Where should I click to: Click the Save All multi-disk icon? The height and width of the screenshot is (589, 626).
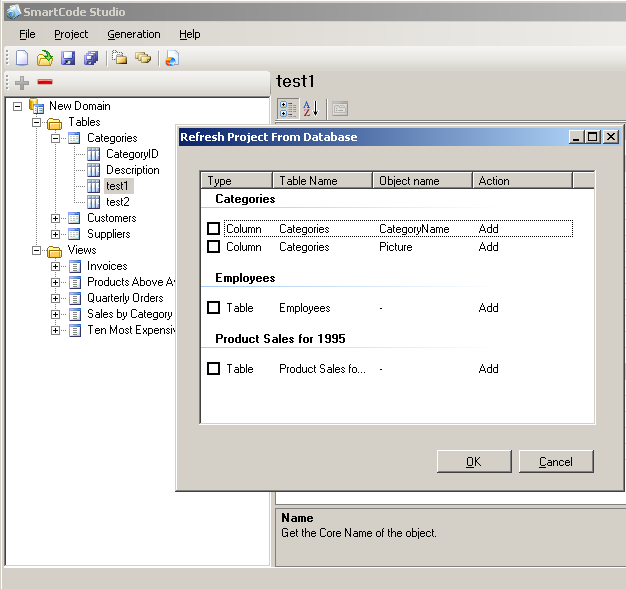[x=91, y=58]
